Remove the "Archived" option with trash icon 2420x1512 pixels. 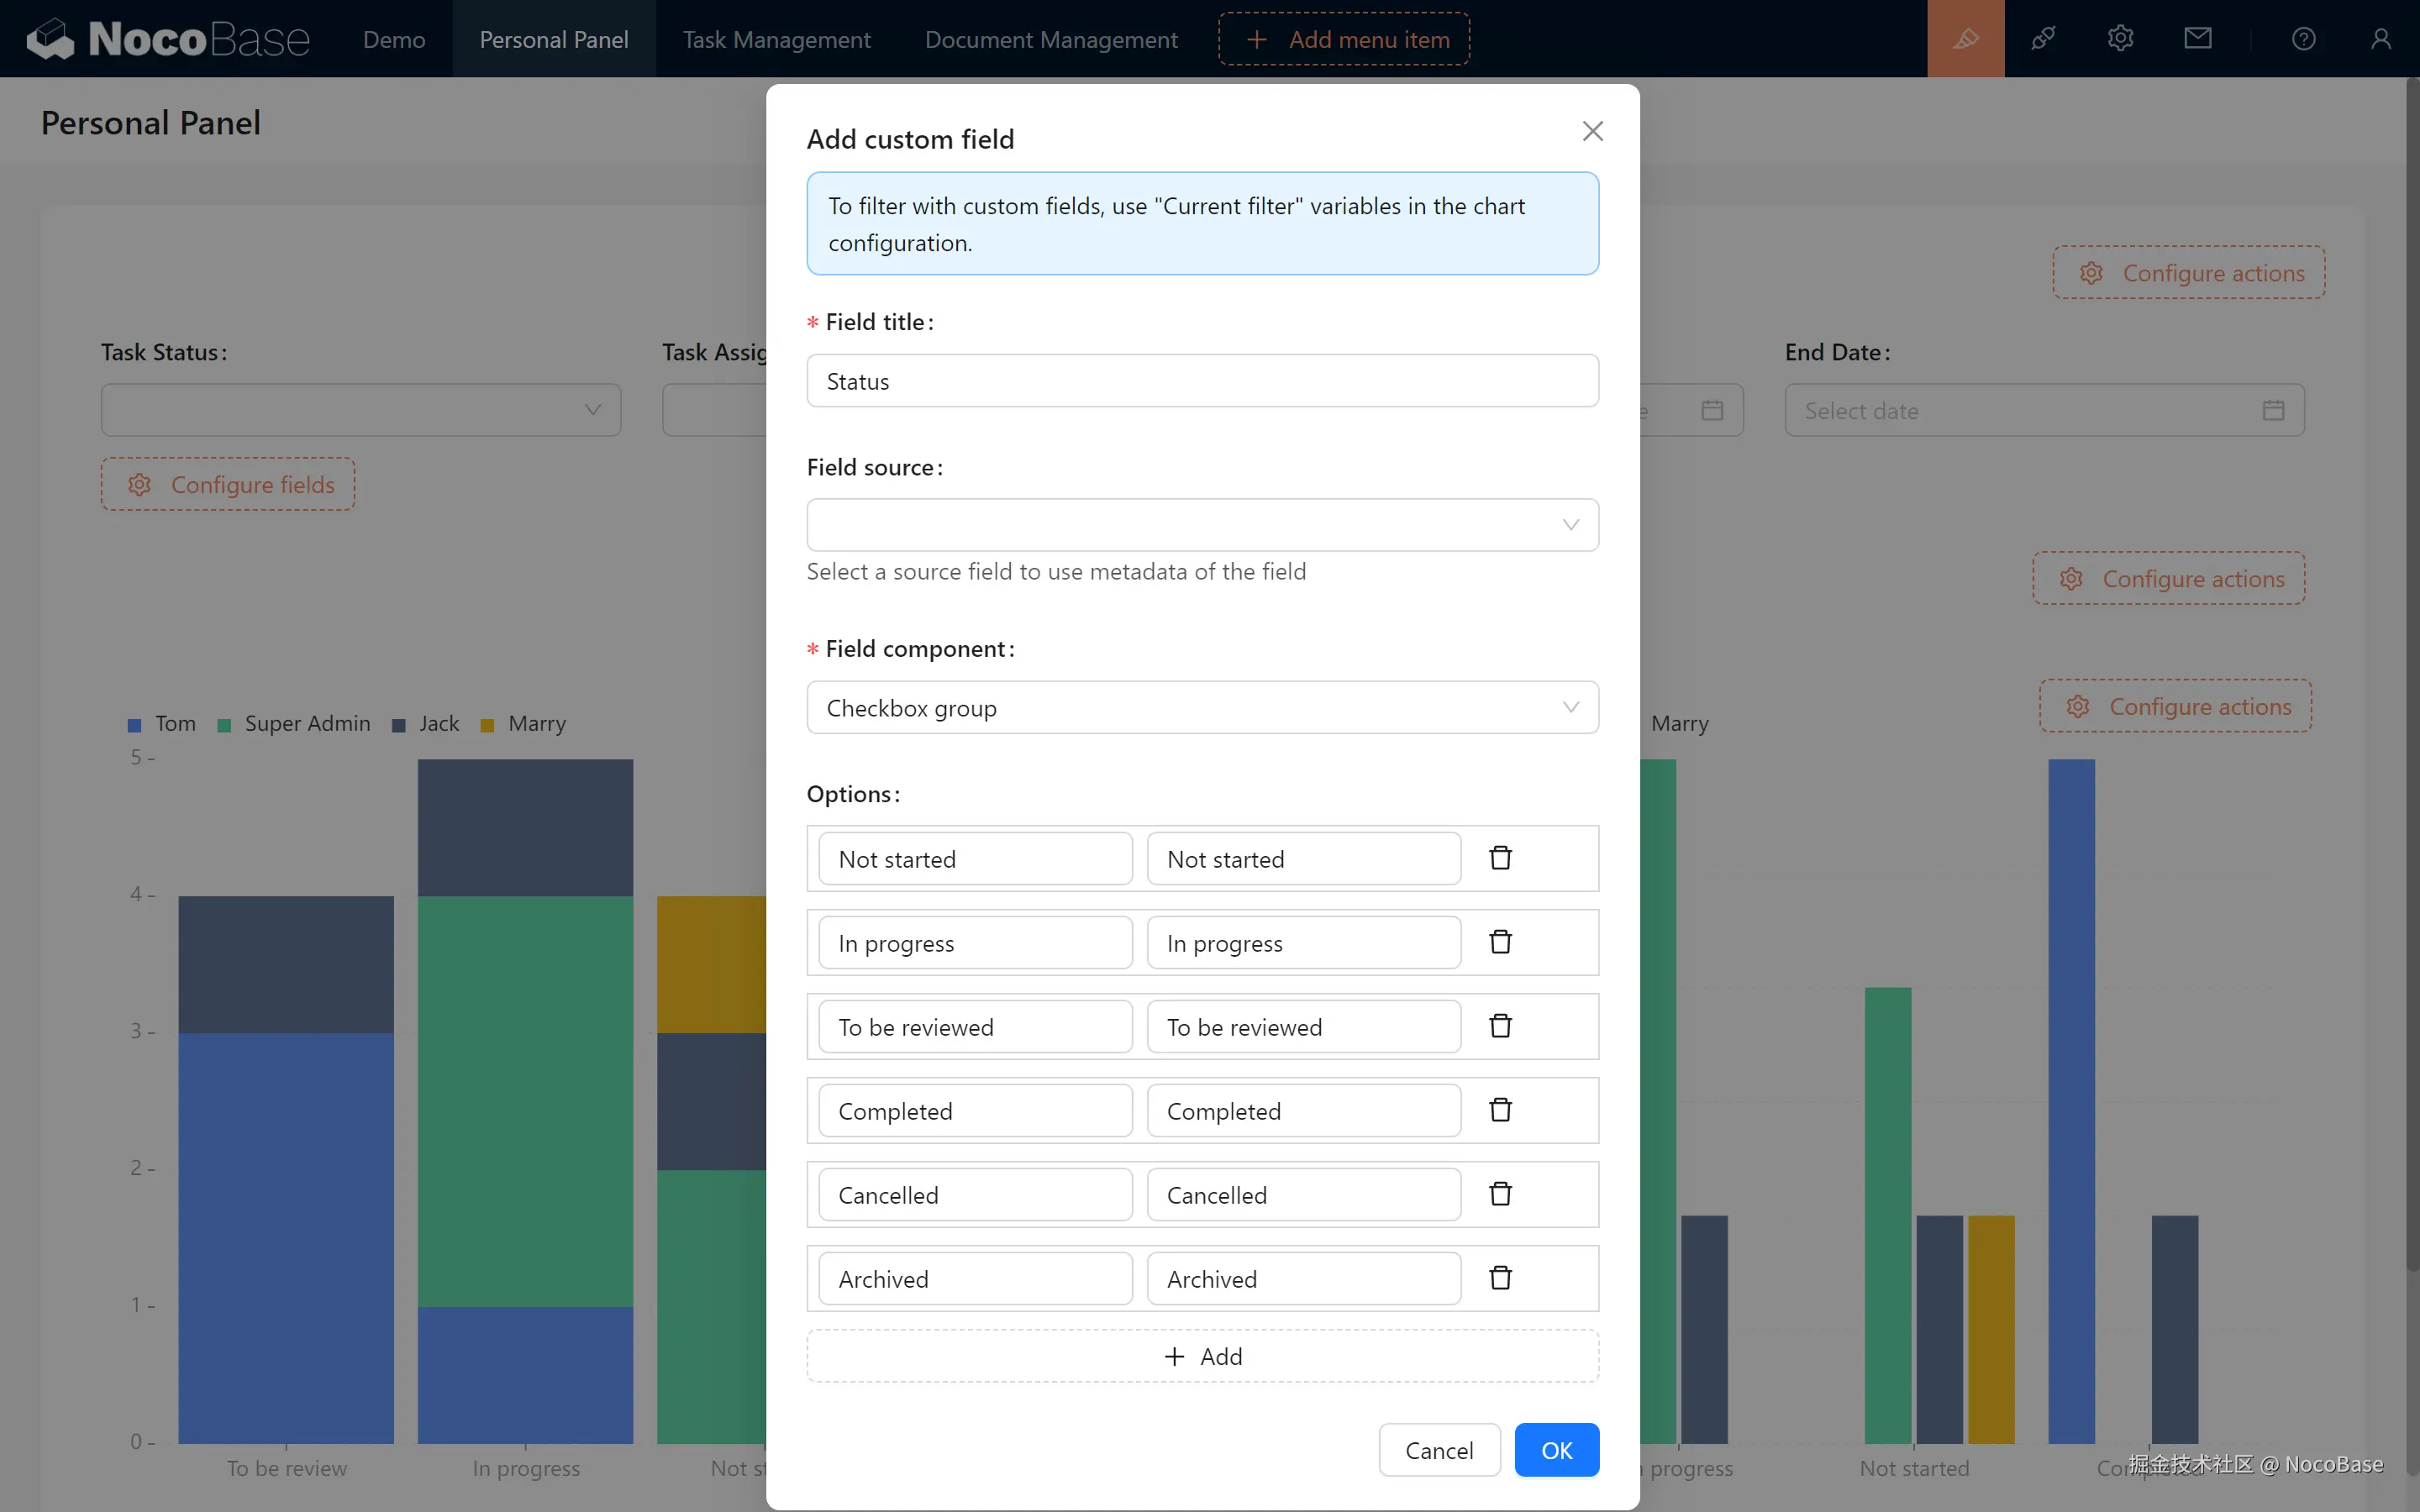(x=1500, y=1278)
